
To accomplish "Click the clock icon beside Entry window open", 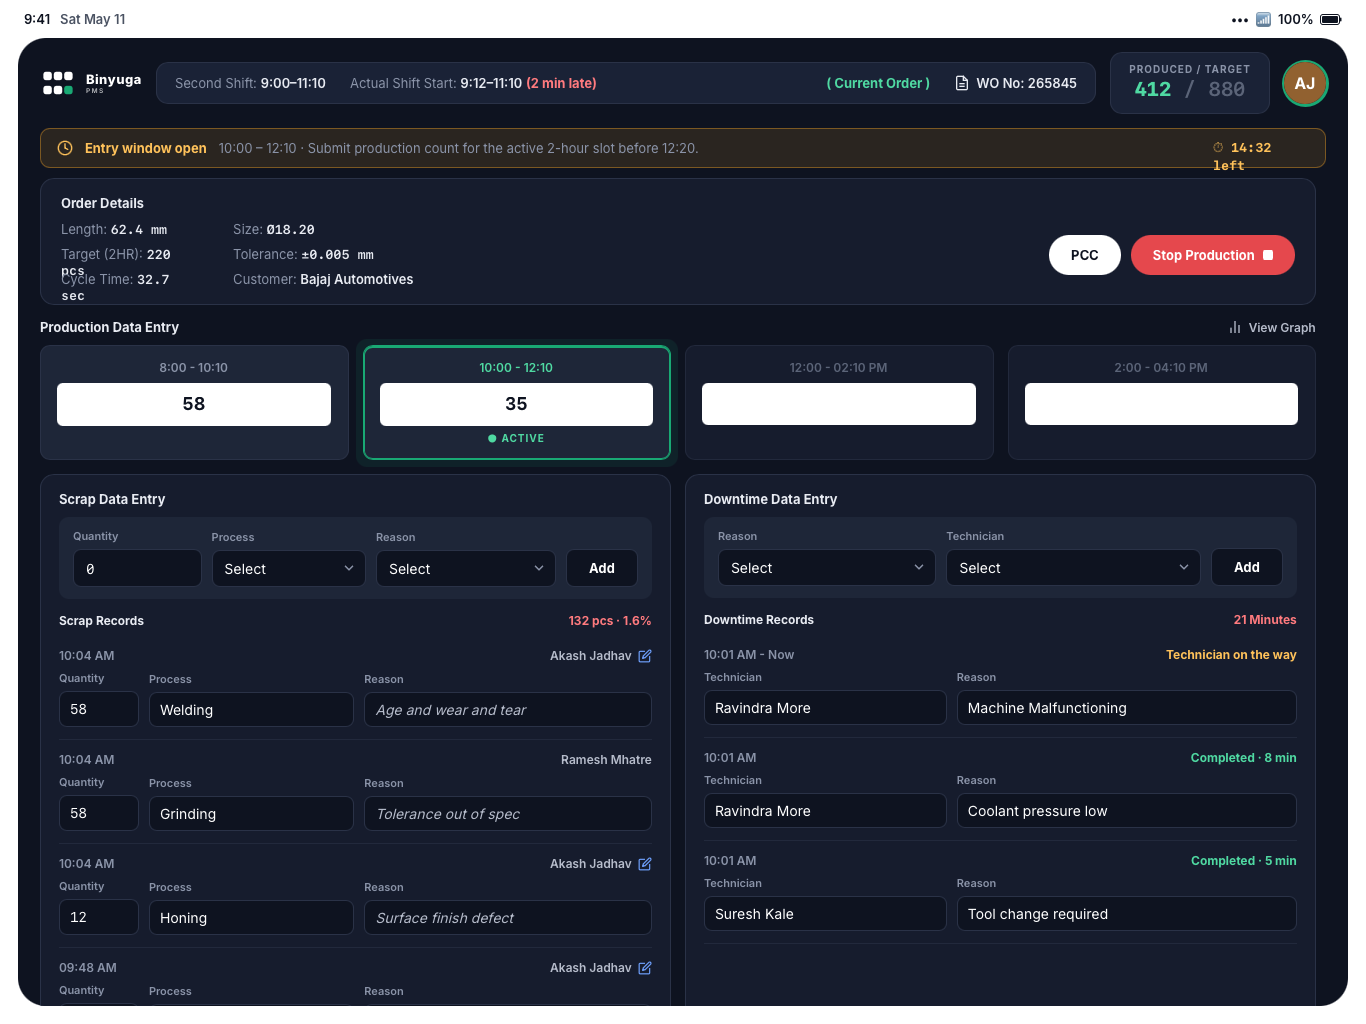I will click(x=65, y=148).
